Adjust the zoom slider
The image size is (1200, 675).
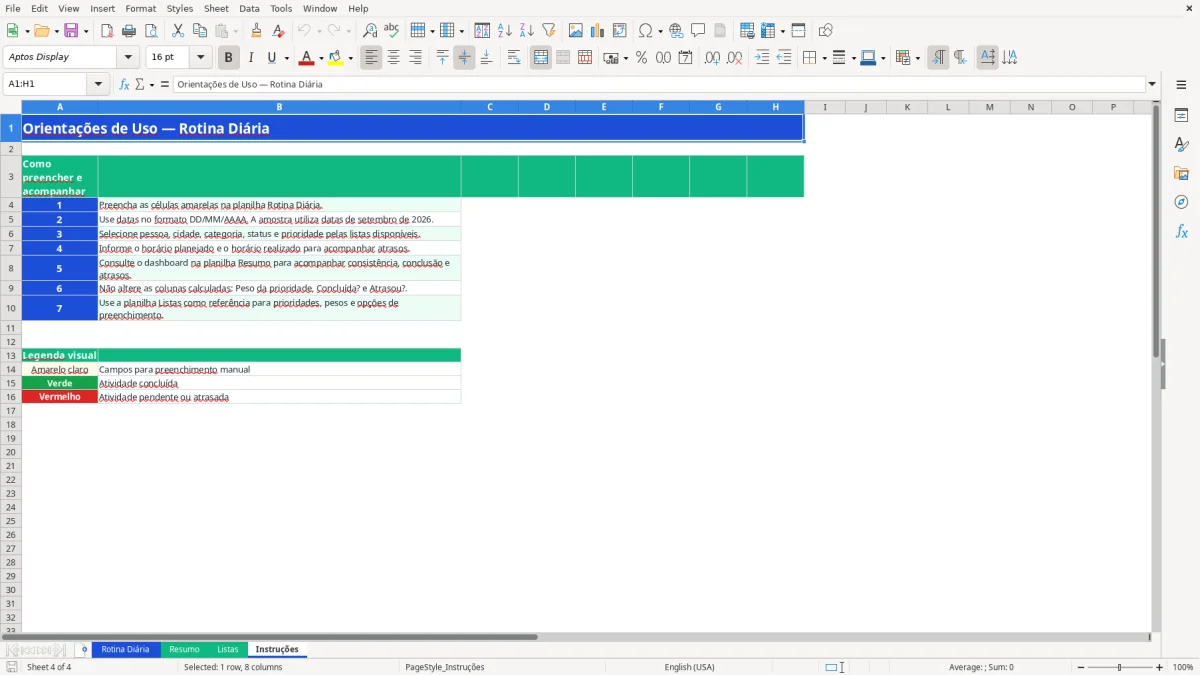click(1119, 667)
